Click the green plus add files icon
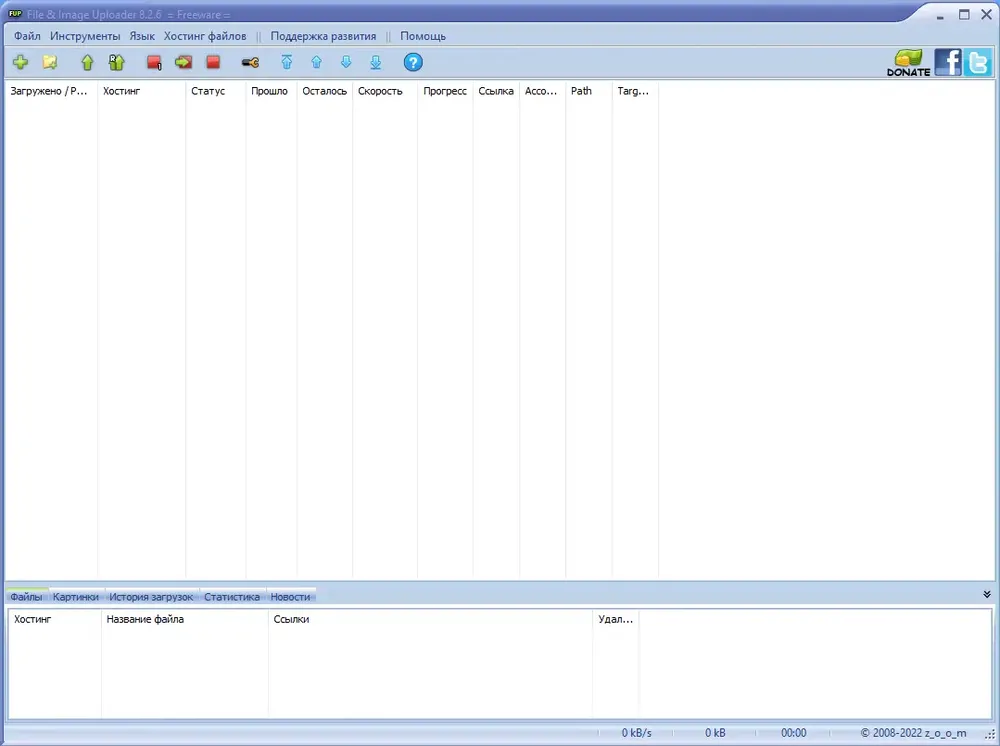 tap(20, 62)
